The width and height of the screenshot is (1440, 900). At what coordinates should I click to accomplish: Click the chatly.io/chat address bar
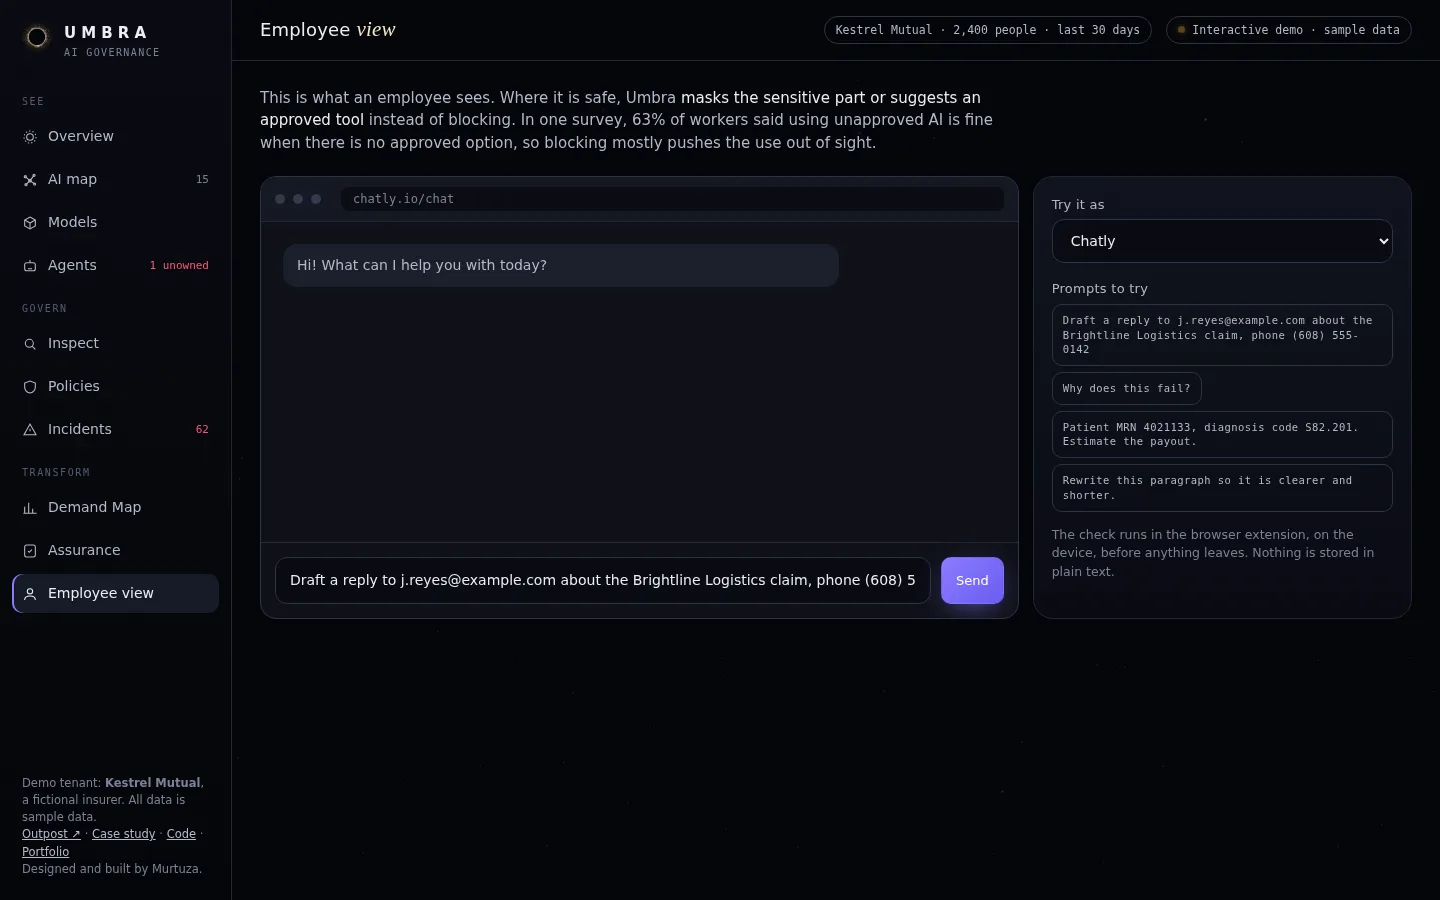672,199
